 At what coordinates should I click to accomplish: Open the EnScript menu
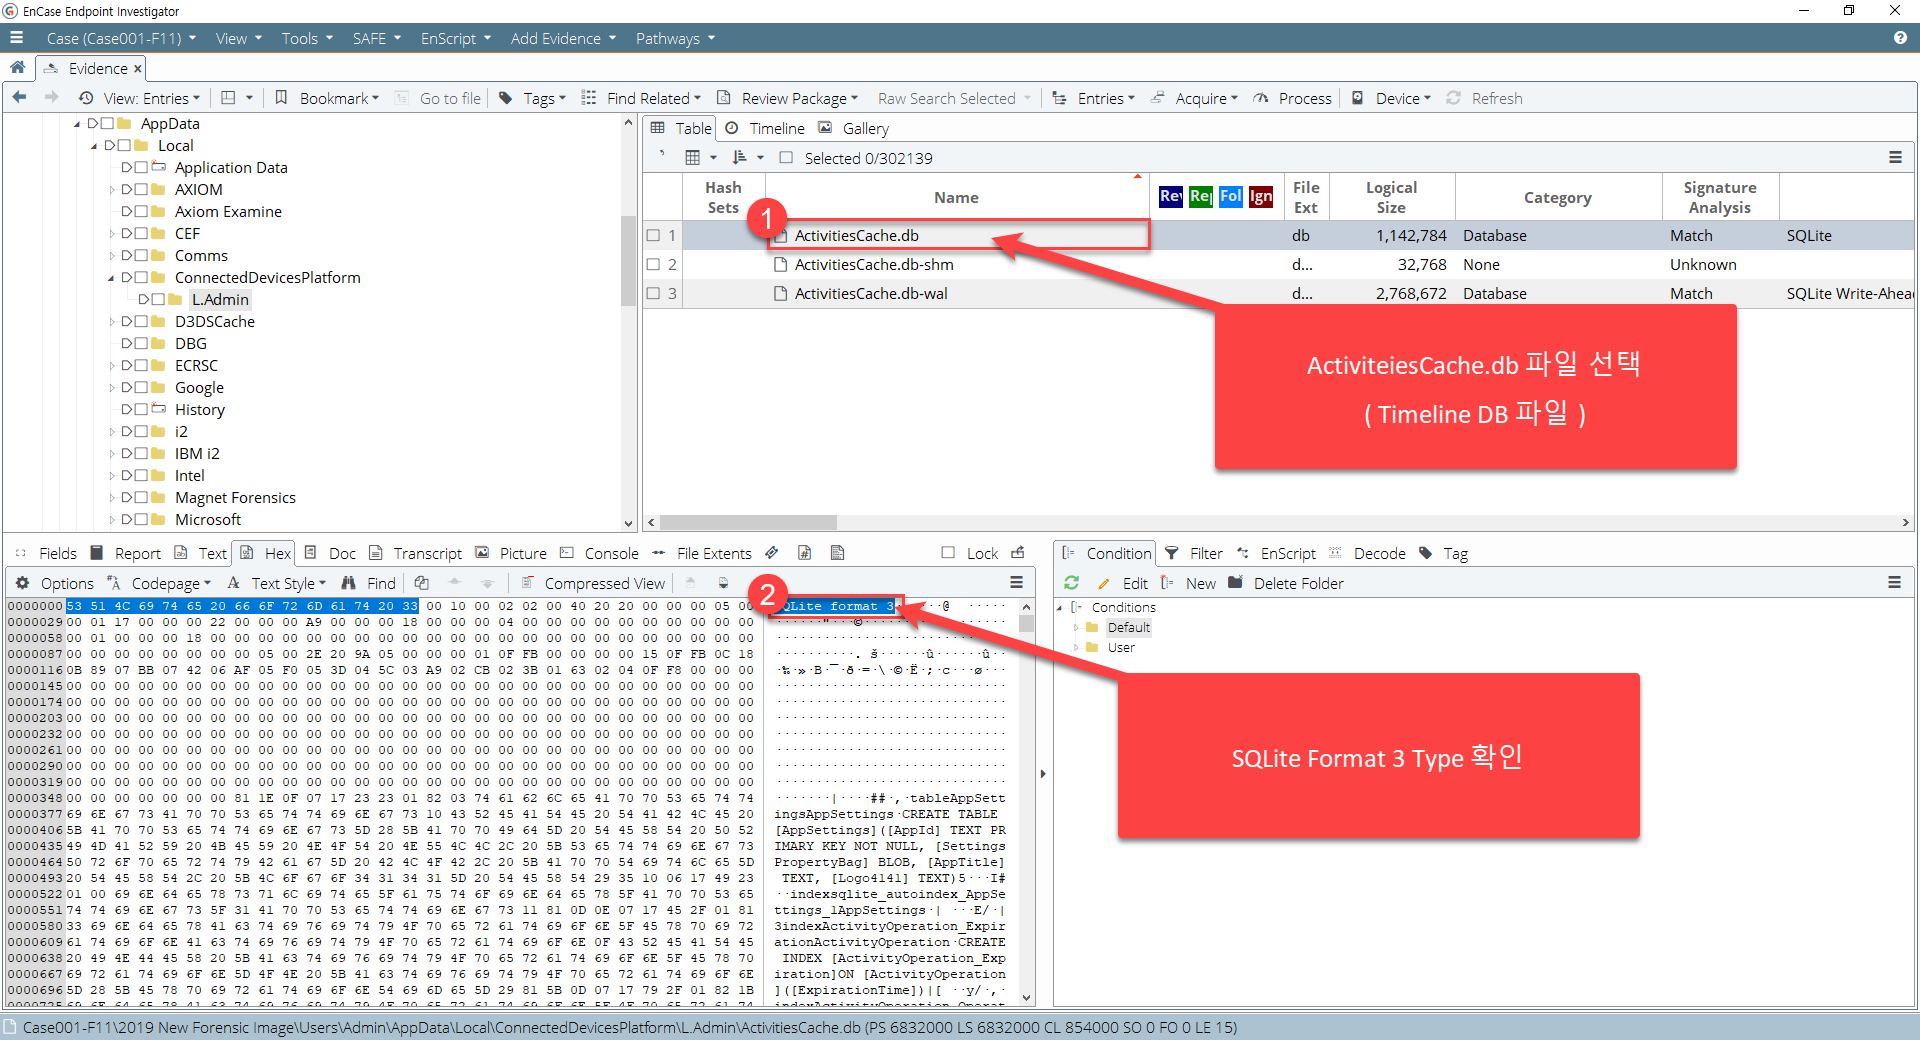click(456, 38)
